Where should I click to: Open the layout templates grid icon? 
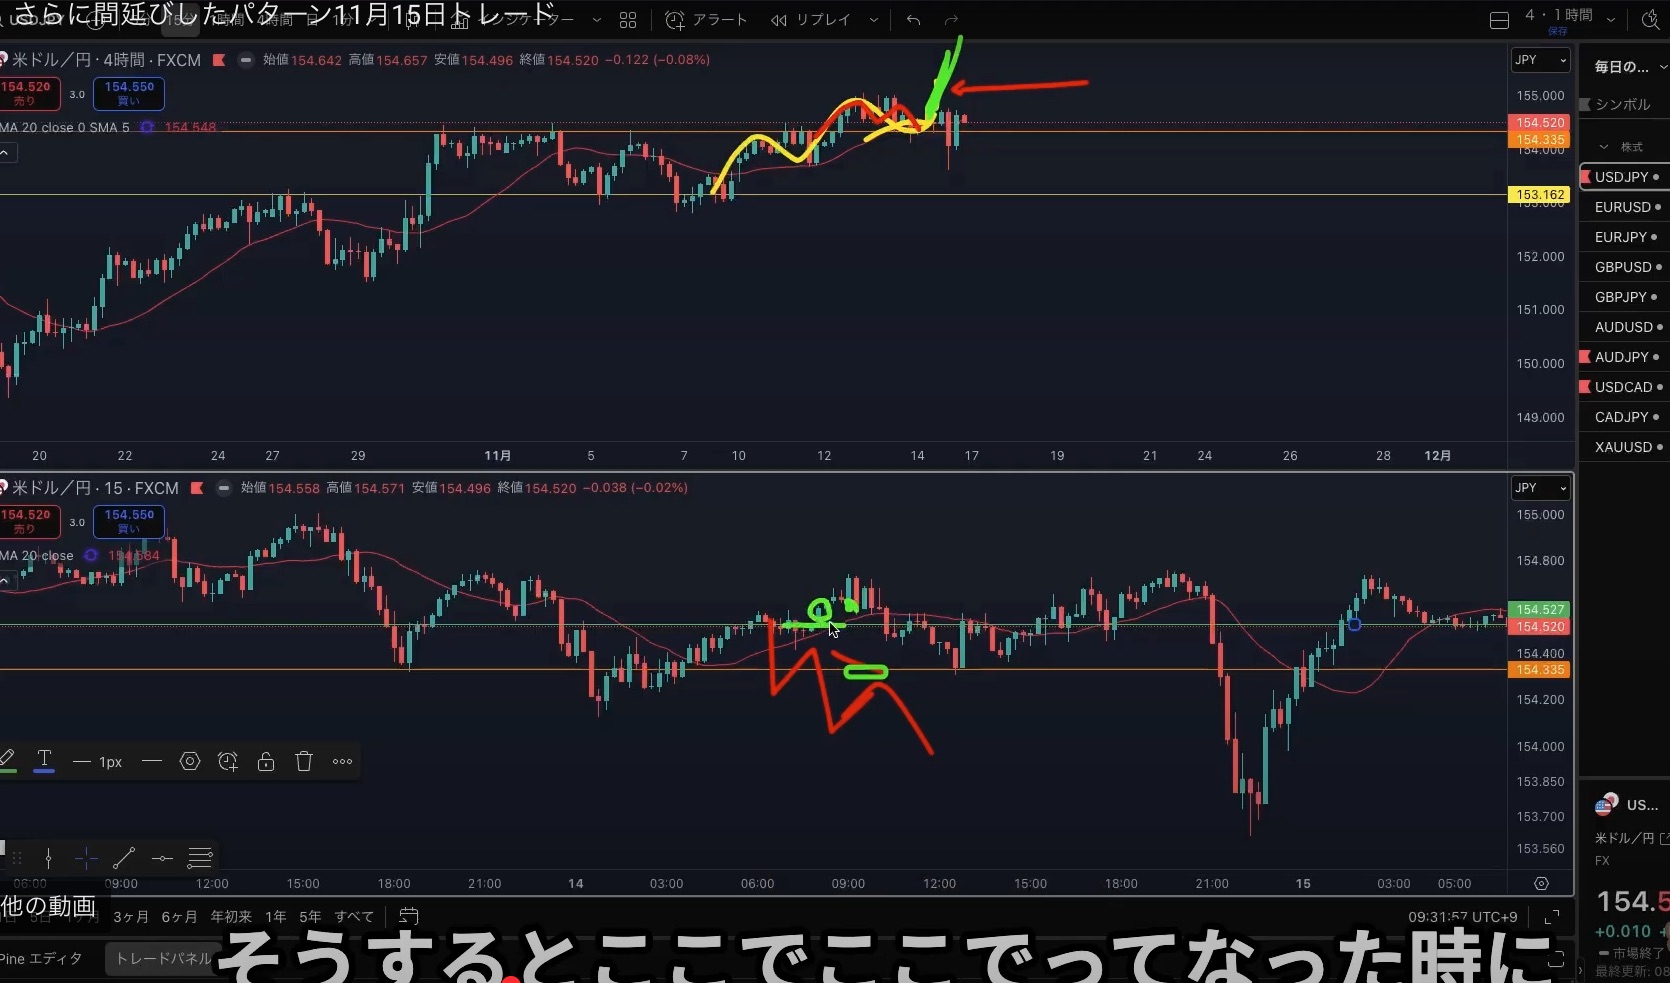[628, 20]
